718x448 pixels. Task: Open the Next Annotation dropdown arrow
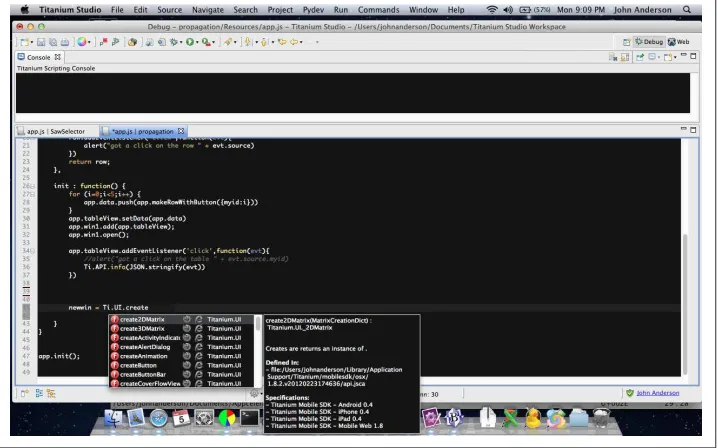(256, 43)
